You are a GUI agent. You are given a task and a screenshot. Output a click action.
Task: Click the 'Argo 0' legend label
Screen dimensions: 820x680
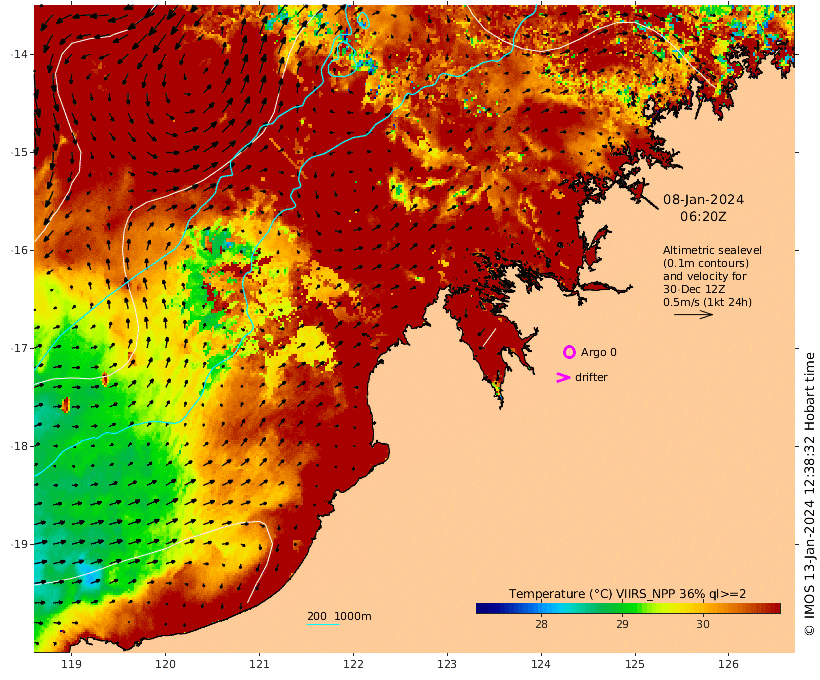point(599,353)
